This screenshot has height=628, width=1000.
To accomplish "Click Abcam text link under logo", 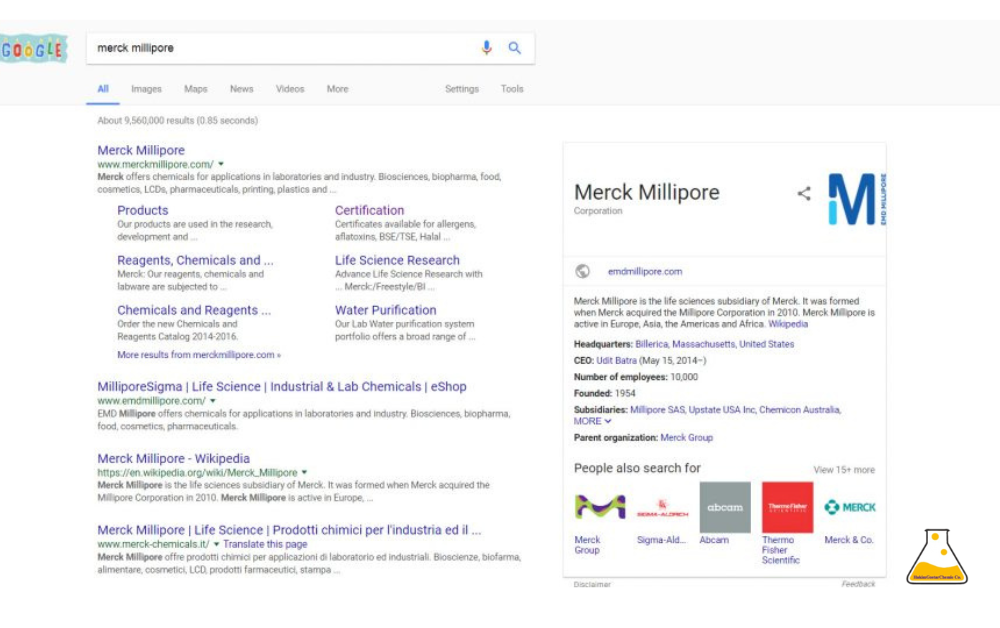I will (x=714, y=539).
